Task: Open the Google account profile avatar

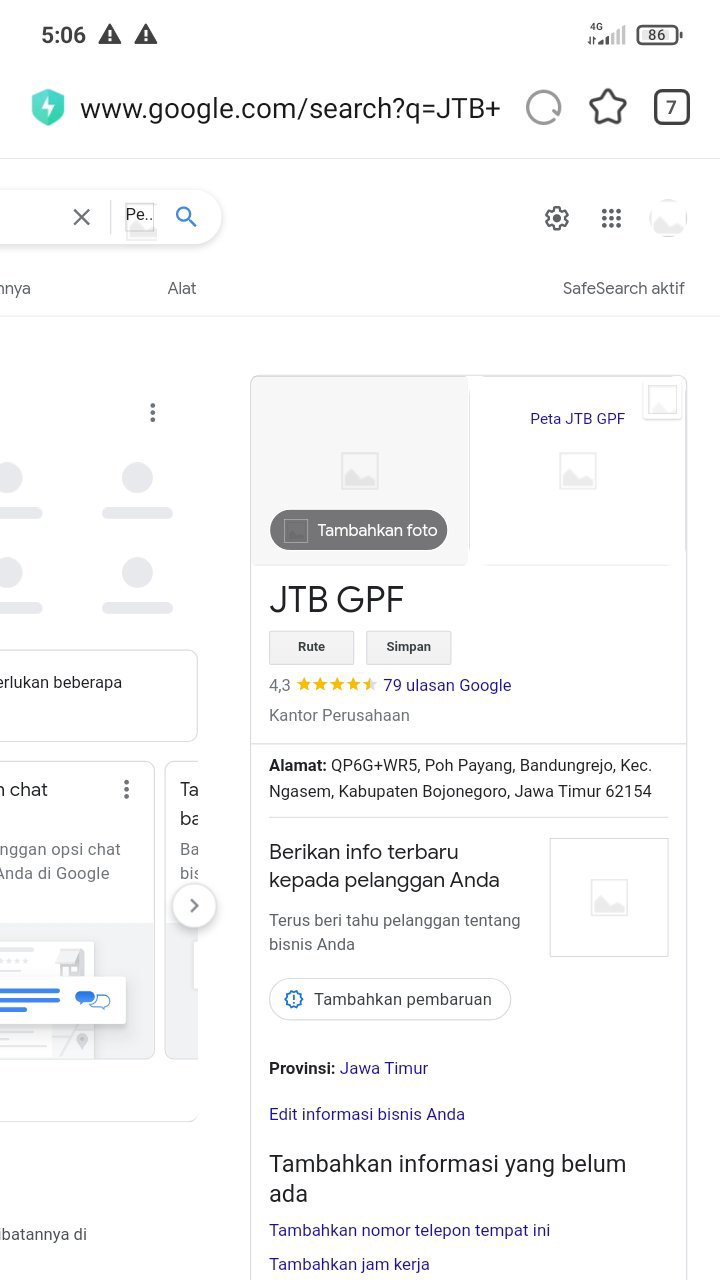Action: click(x=667, y=218)
